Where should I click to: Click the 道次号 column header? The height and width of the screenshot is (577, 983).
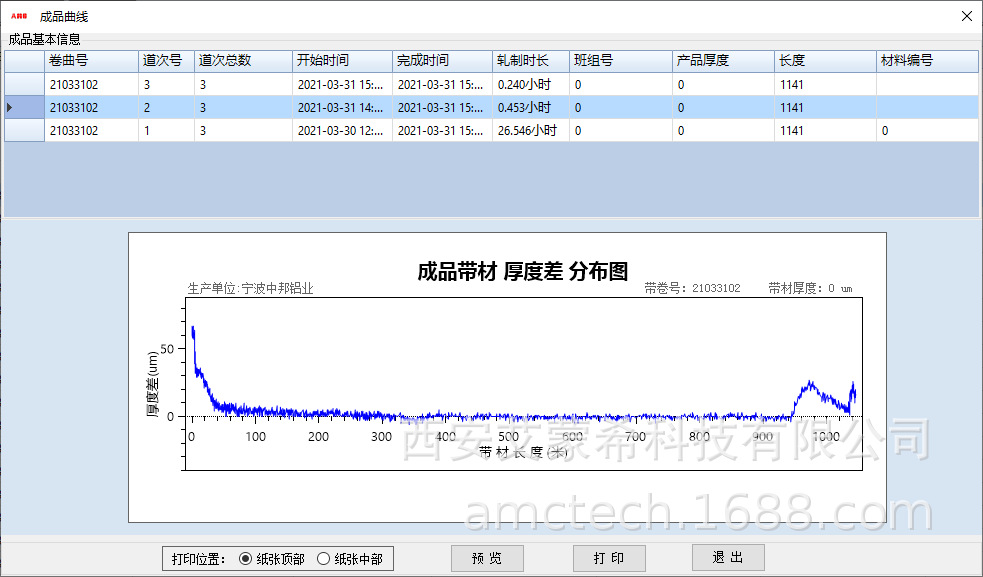click(x=165, y=61)
